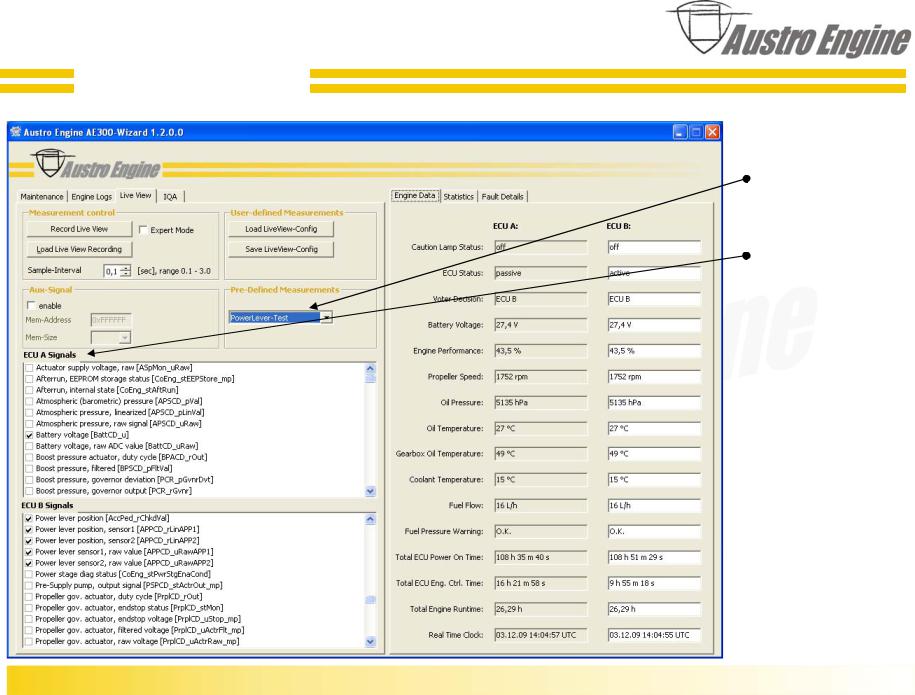Check Afterrun, internal state signal
The height and width of the screenshot is (695, 915).
(29, 390)
